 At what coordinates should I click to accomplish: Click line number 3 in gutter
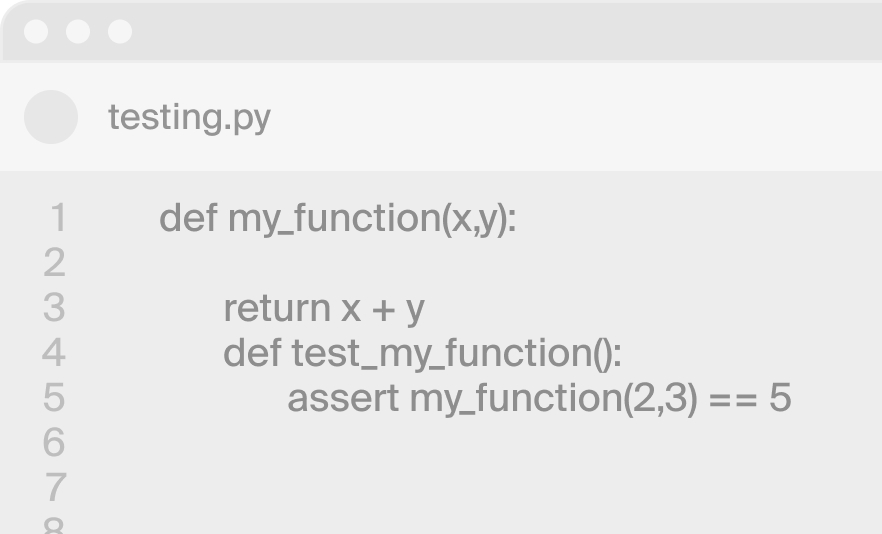tap(55, 308)
